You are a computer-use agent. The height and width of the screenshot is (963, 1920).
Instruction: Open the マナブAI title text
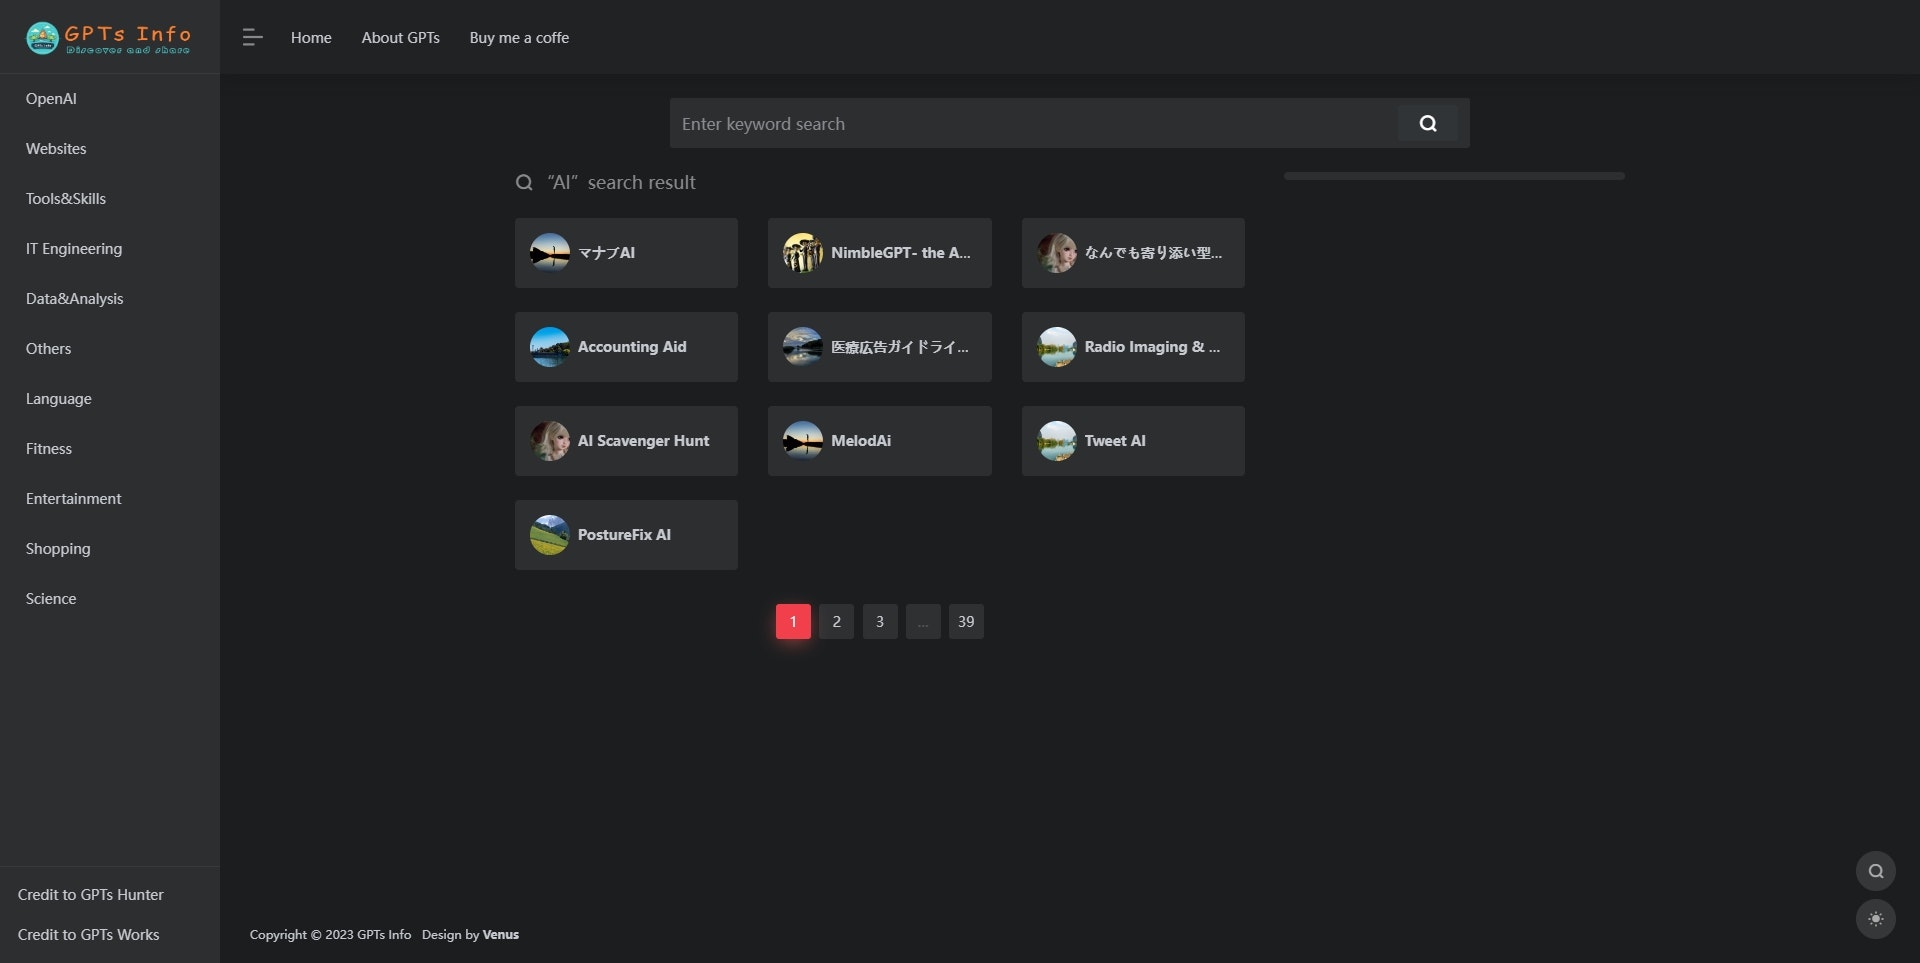pyautogui.click(x=606, y=253)
